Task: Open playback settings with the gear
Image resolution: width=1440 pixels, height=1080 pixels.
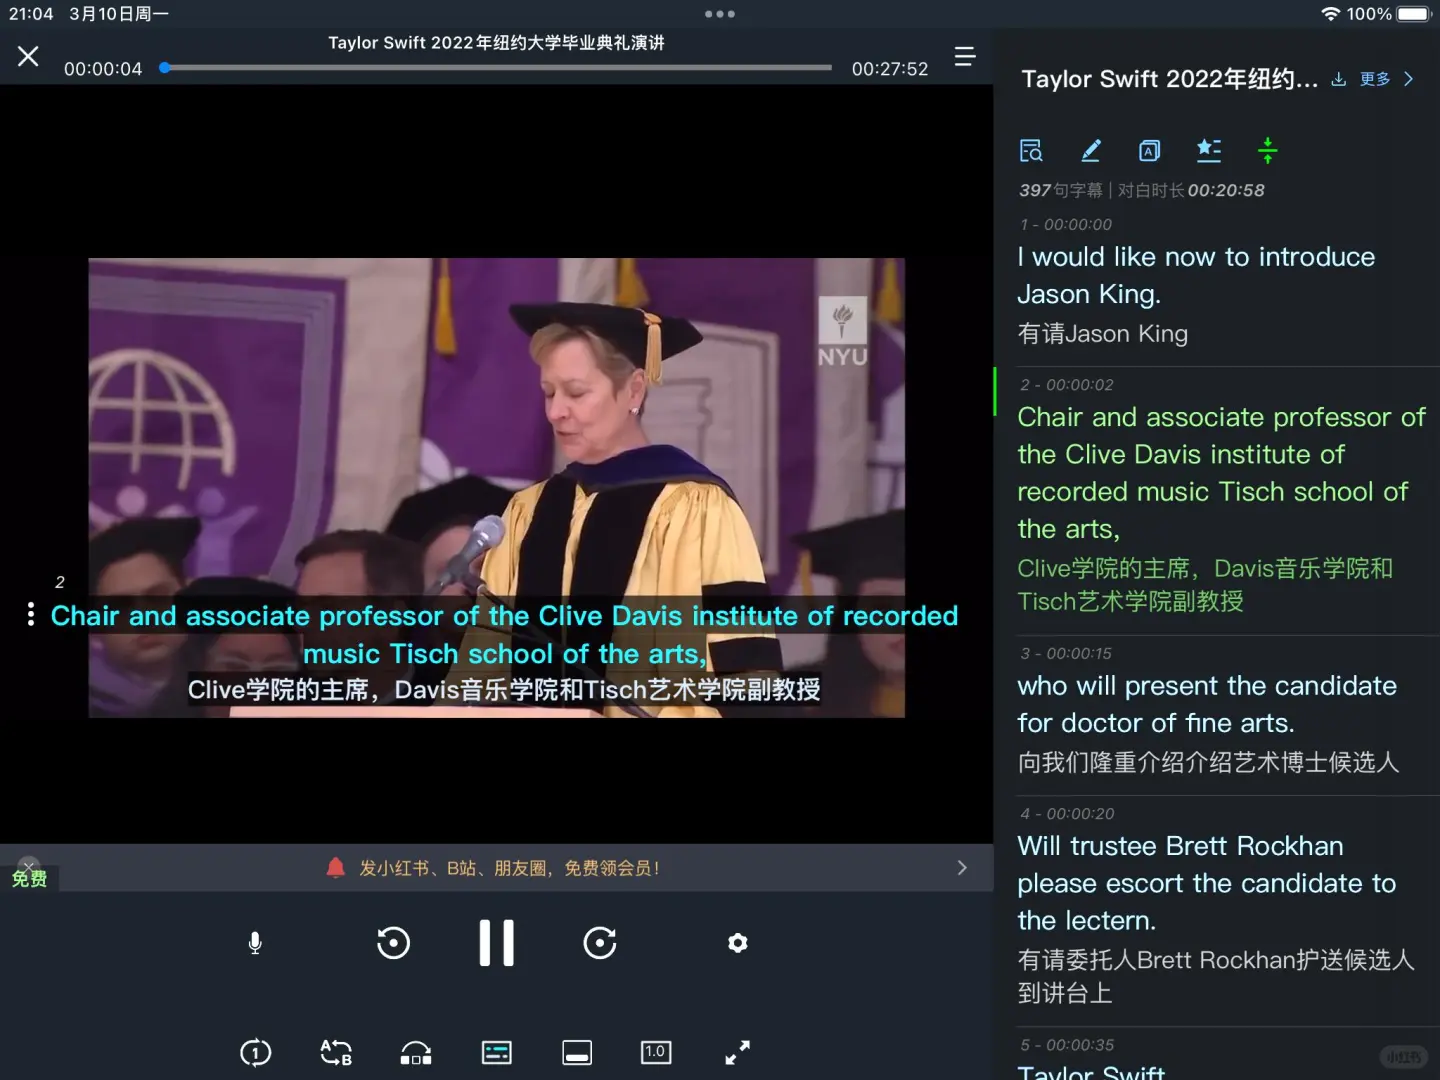Action: pos(737,942)
